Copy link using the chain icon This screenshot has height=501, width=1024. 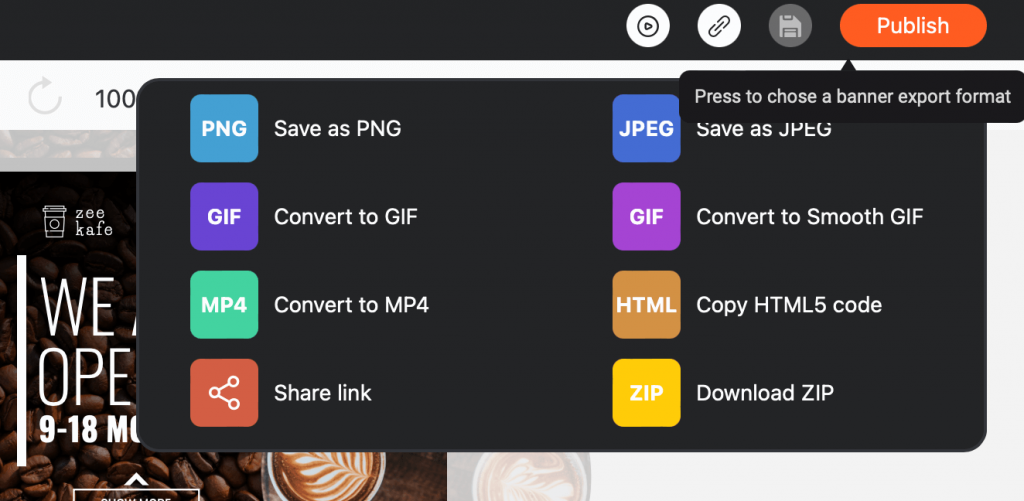[719, 26]
